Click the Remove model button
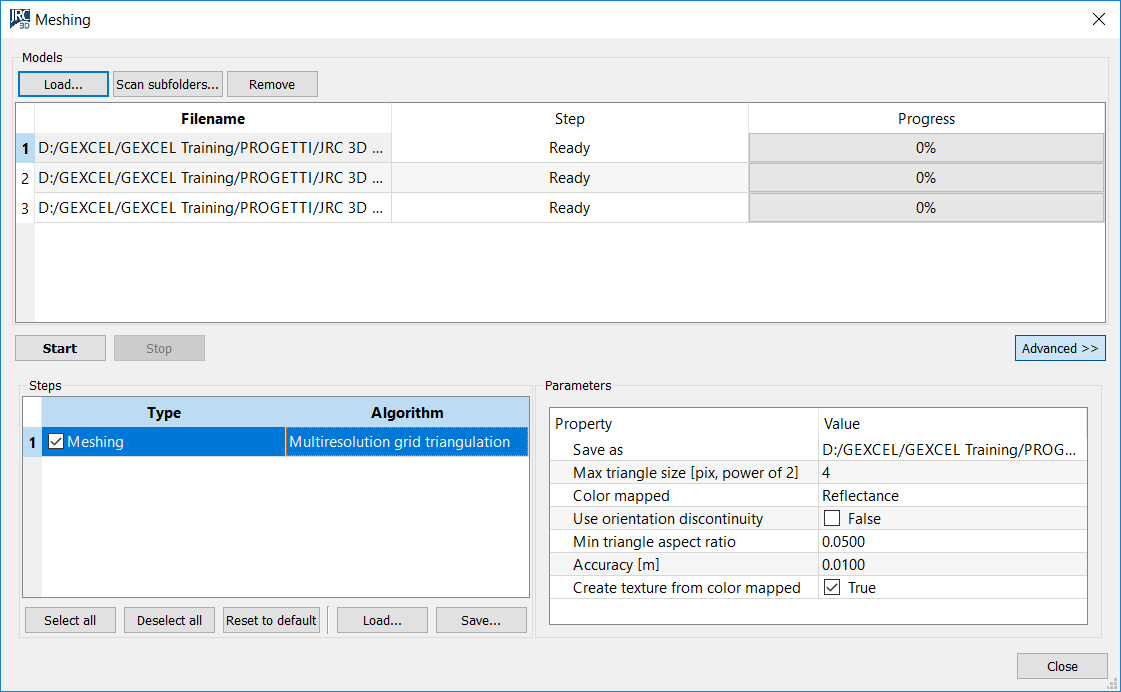Viewport: 1121px width, 692px height. pos(272,84)
